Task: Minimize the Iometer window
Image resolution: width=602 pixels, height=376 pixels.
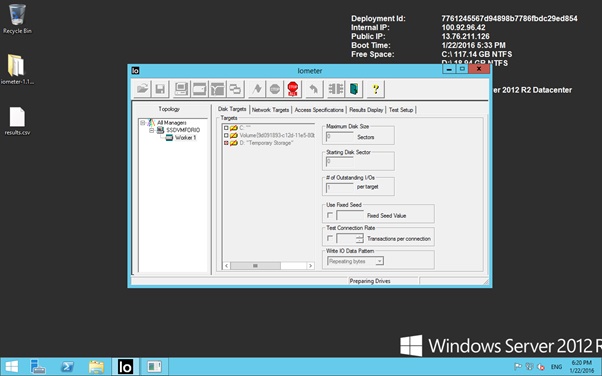Action: 449,69
